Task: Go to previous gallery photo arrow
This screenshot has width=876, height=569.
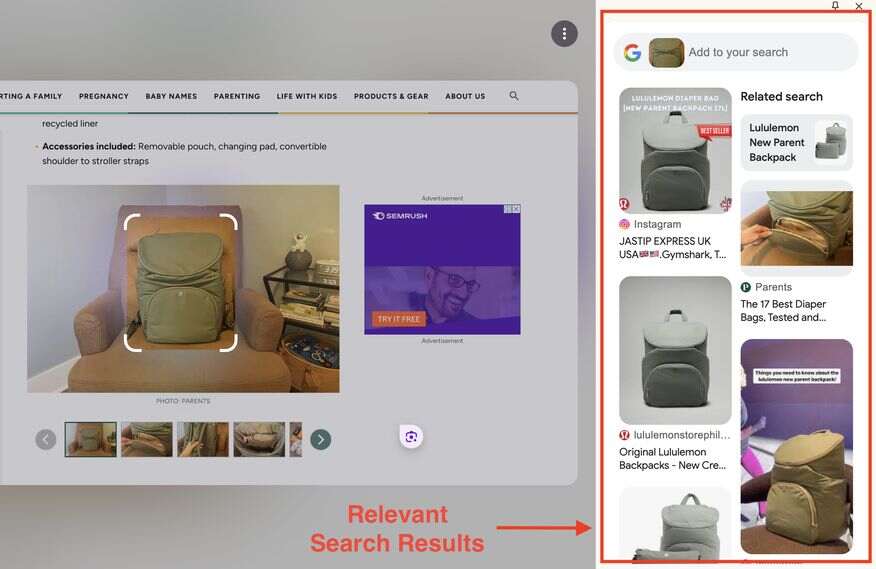Action: pos(46,439)
